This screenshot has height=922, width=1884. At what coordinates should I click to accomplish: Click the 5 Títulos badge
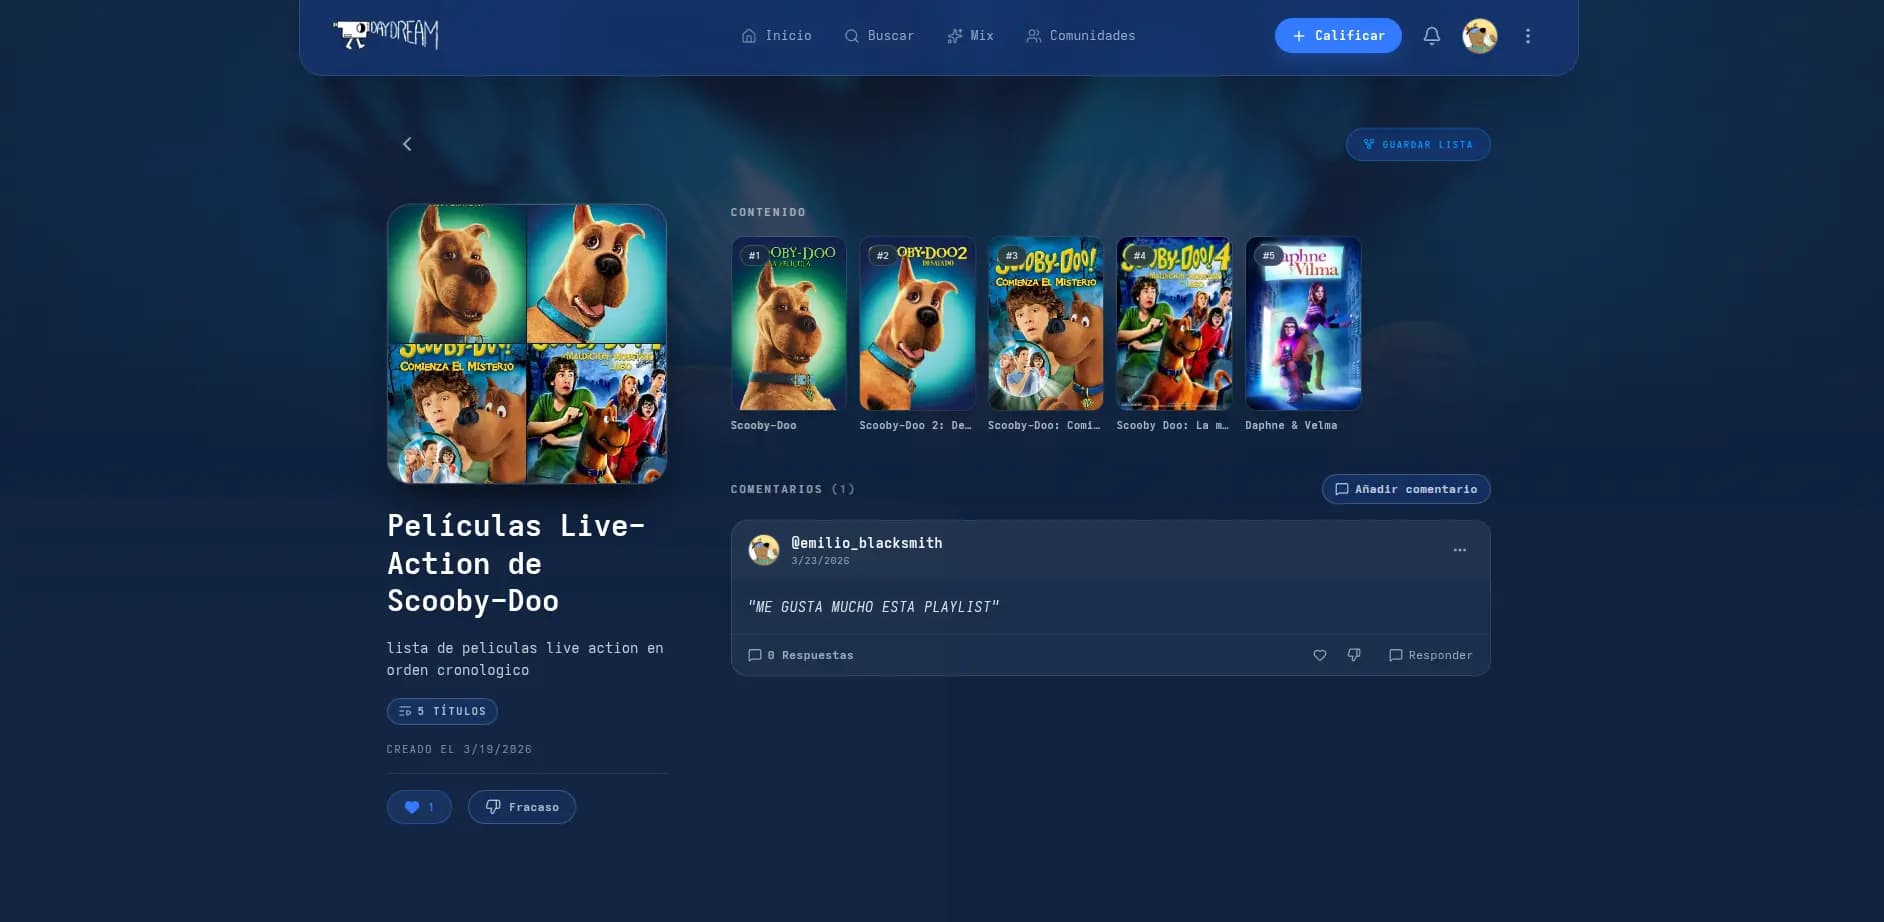click(442, 712)
